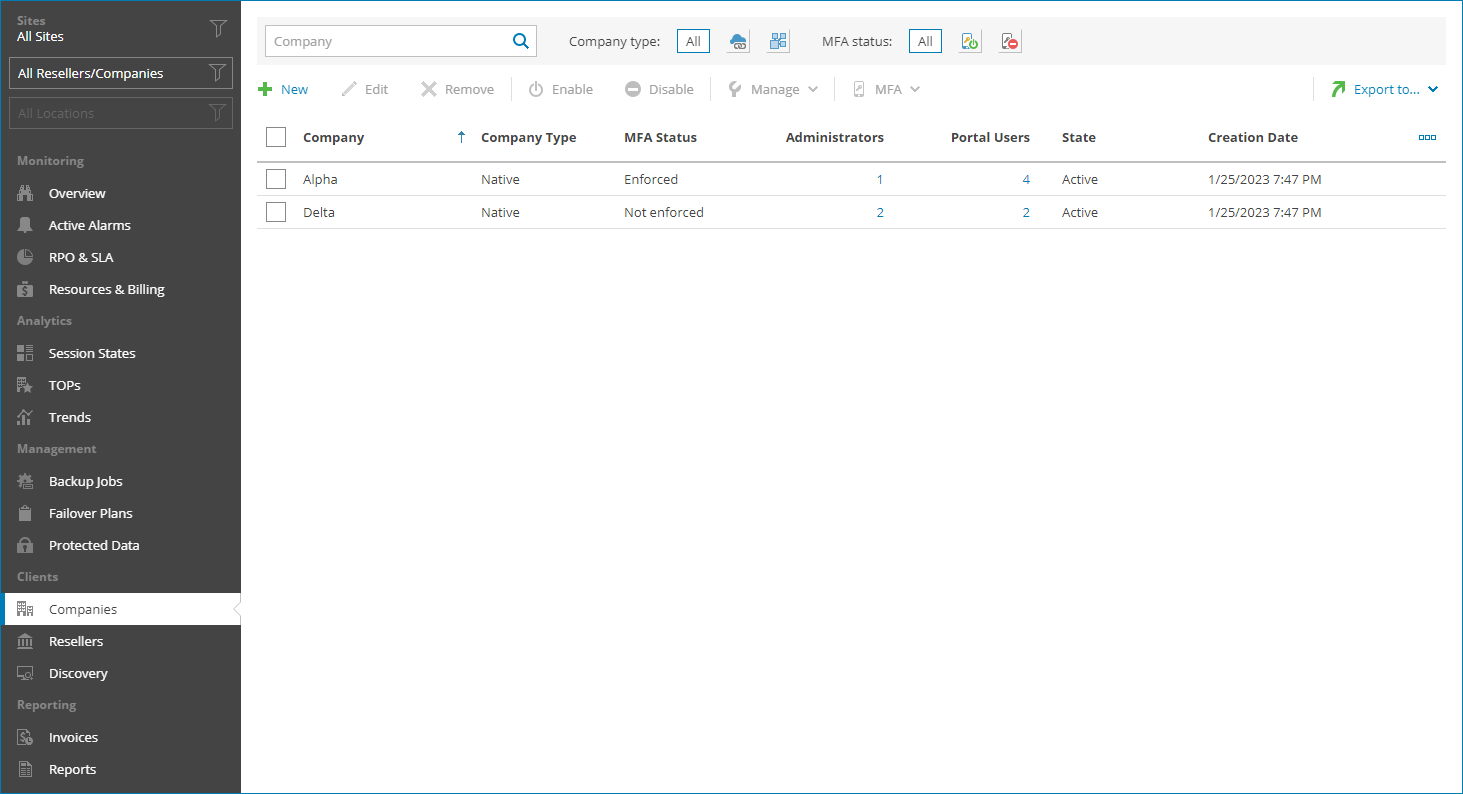Filter MFA status by disabled icon
Viewport: 1463px width, 794px height.
pyautogui.click(x=1010, y=41)
